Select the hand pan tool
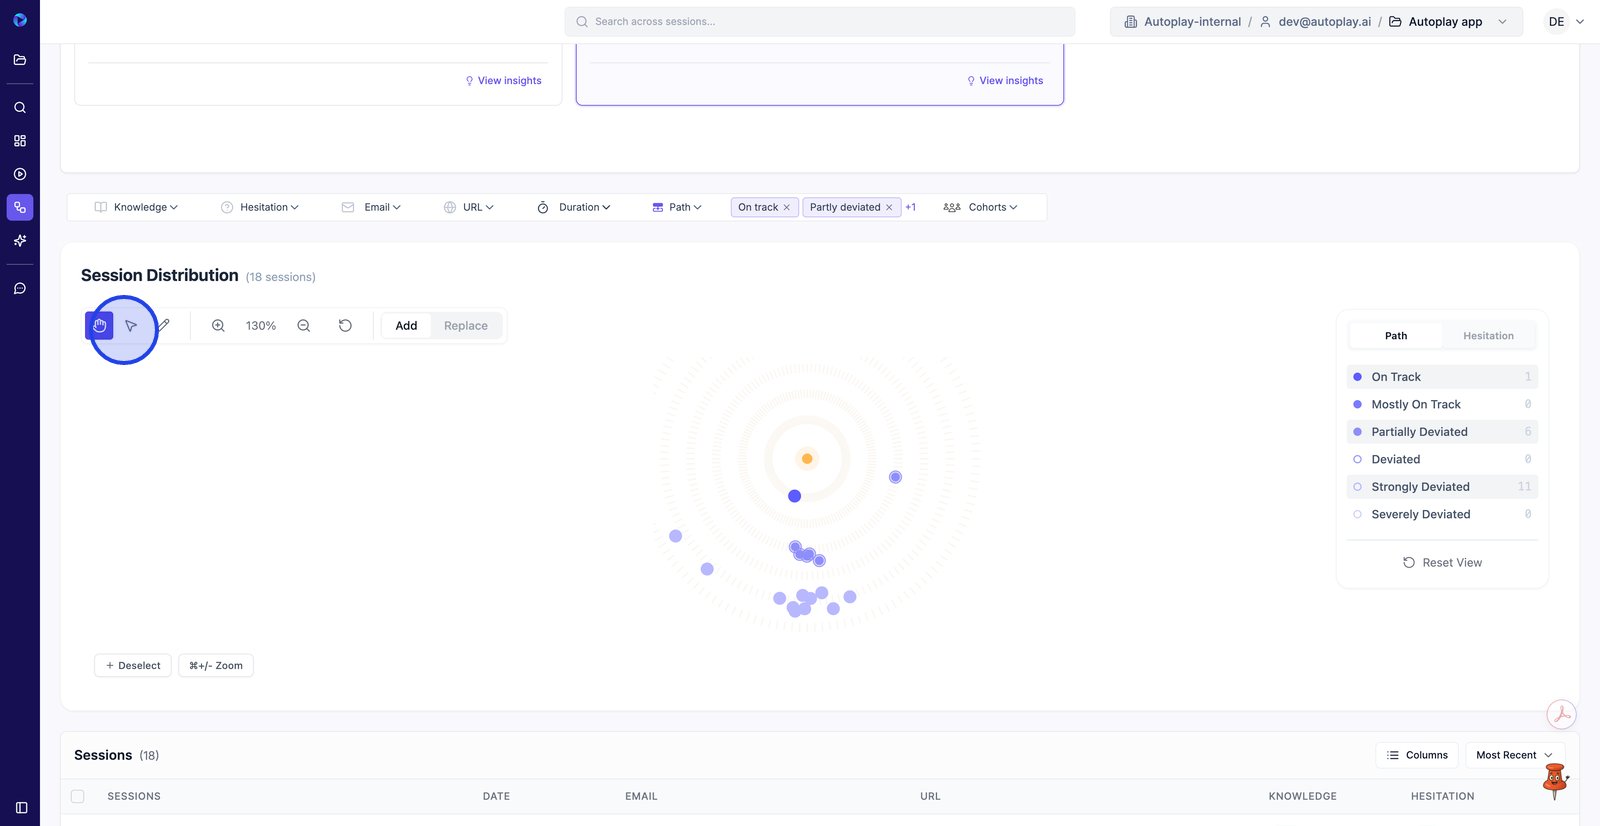This screenshot has height=826, width=1600. click(100, 326)
